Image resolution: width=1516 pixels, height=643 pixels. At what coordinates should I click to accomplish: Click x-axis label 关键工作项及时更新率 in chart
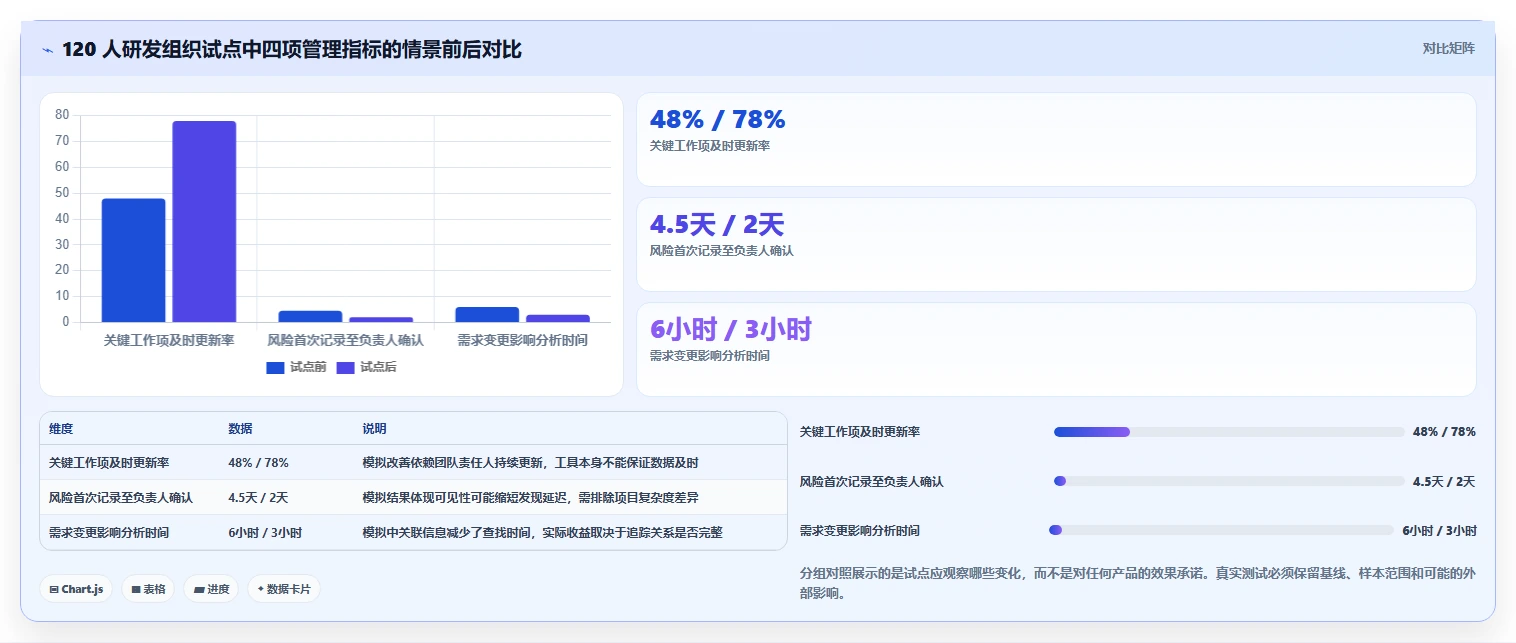tap(169, 340)
